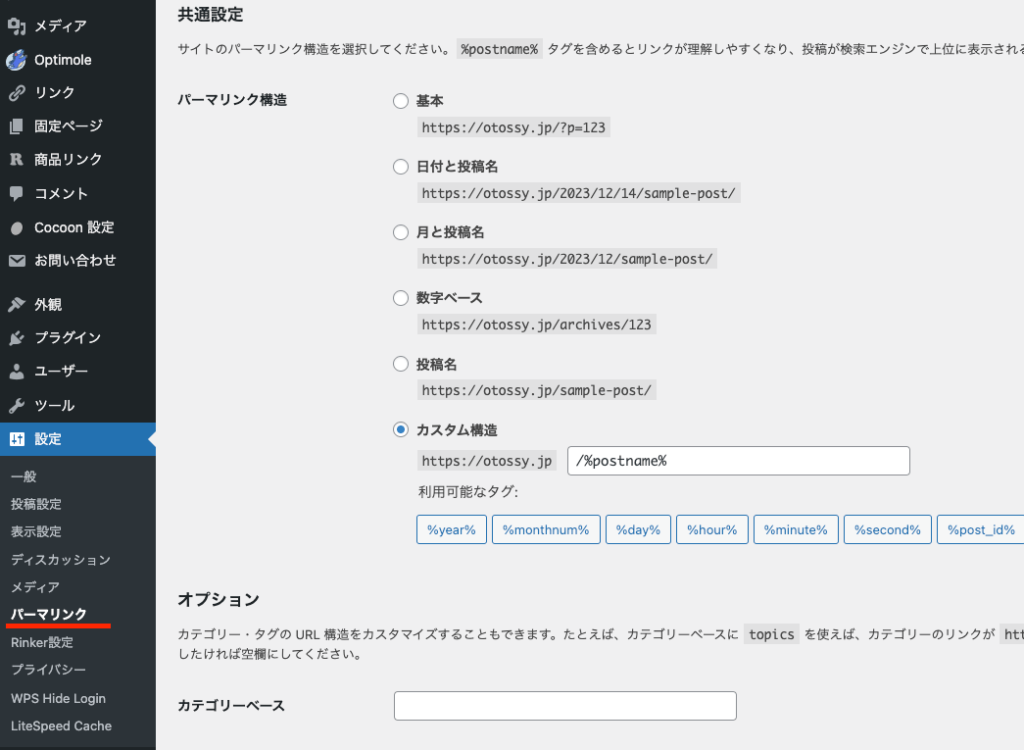The width and height of the screenshot is (1024, 750).
Task: Open the WPS Hide Login settings
Action: [58, 698]
